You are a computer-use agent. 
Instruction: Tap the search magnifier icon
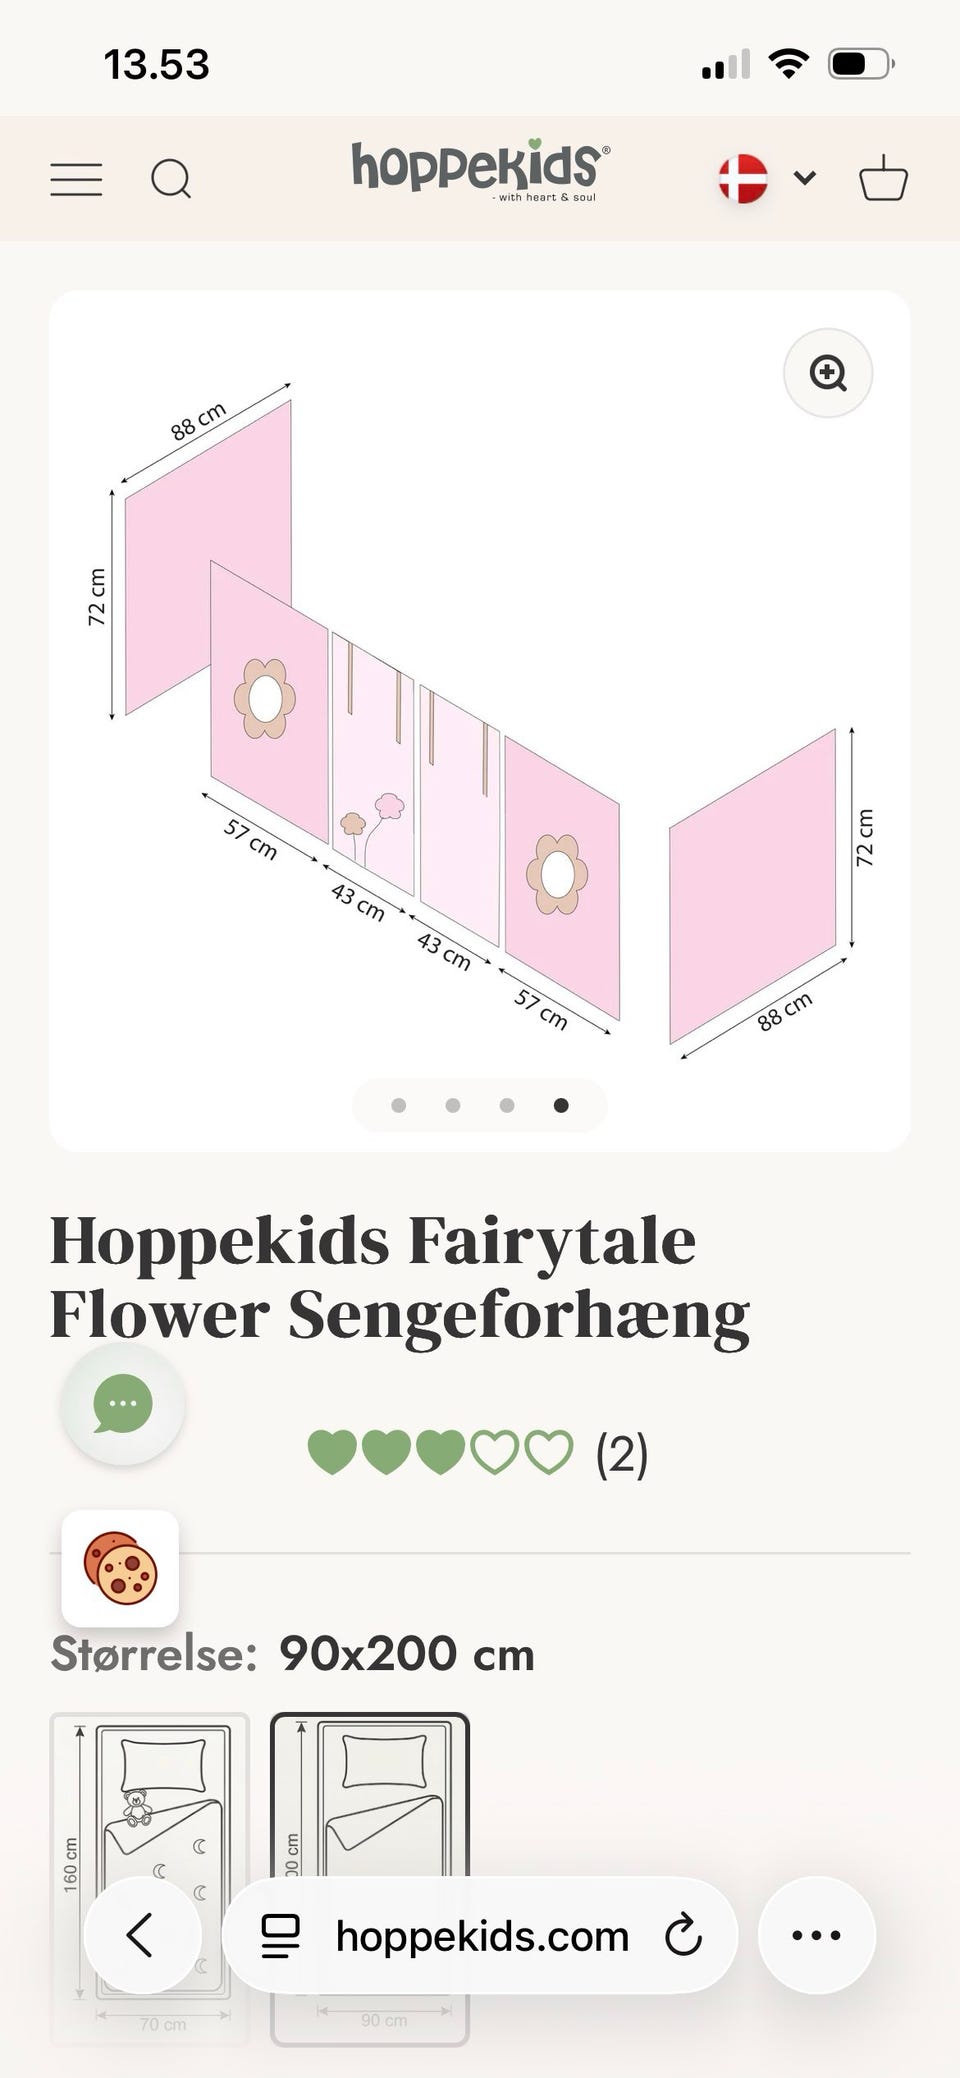[171, 180]
